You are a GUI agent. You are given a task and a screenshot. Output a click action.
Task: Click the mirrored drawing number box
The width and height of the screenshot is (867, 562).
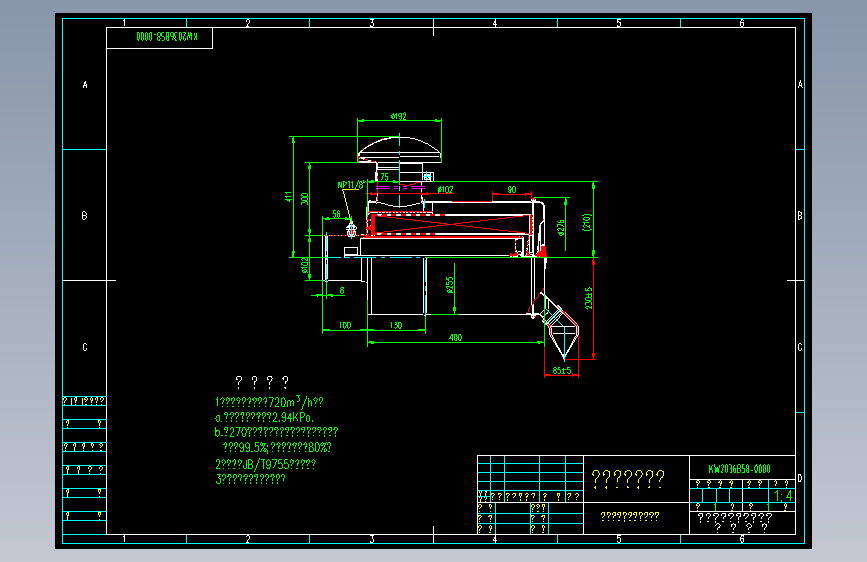pyautogui.click(x=159, y=38)
